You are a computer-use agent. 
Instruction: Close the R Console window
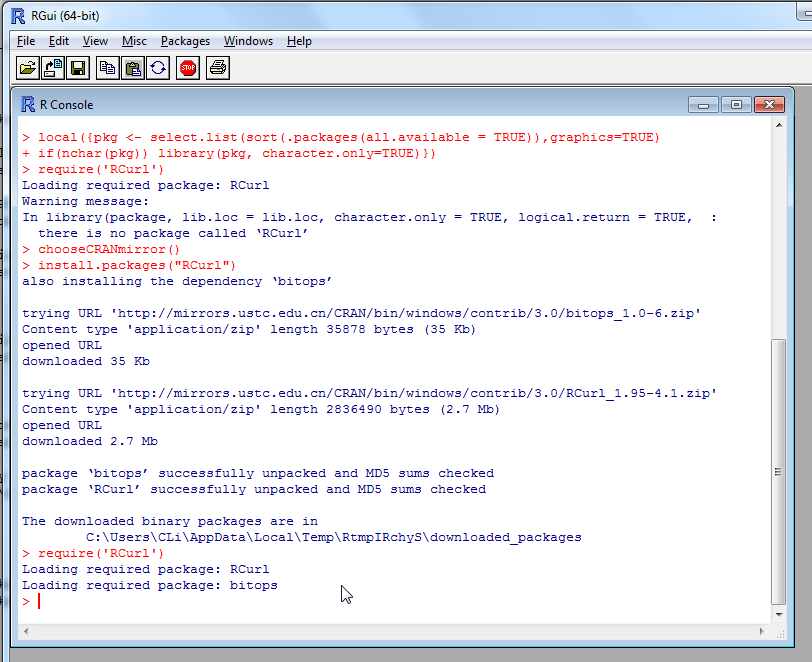coord(769,105)
